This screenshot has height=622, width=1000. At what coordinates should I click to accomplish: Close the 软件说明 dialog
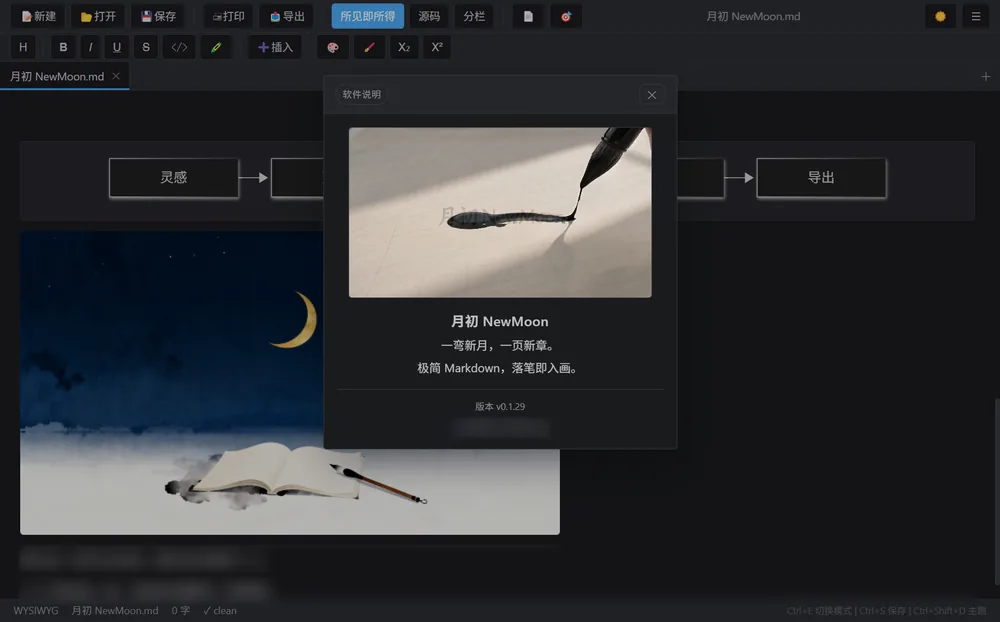(x=652, y=95)
